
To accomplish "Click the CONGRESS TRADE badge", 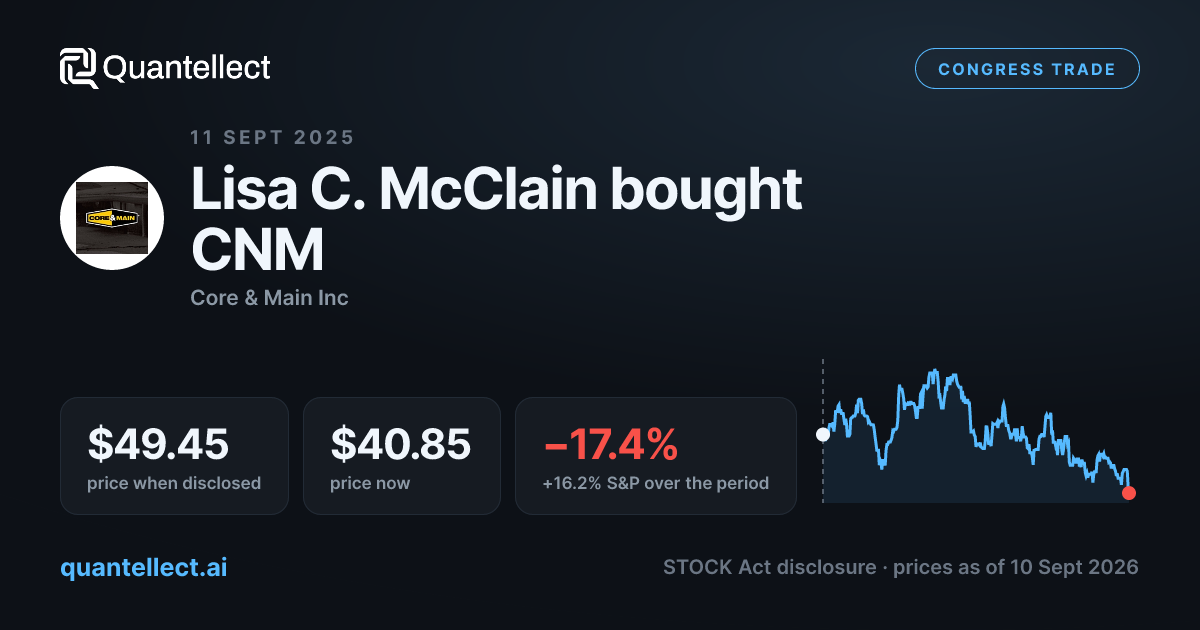I will (x=1027, y=69).
